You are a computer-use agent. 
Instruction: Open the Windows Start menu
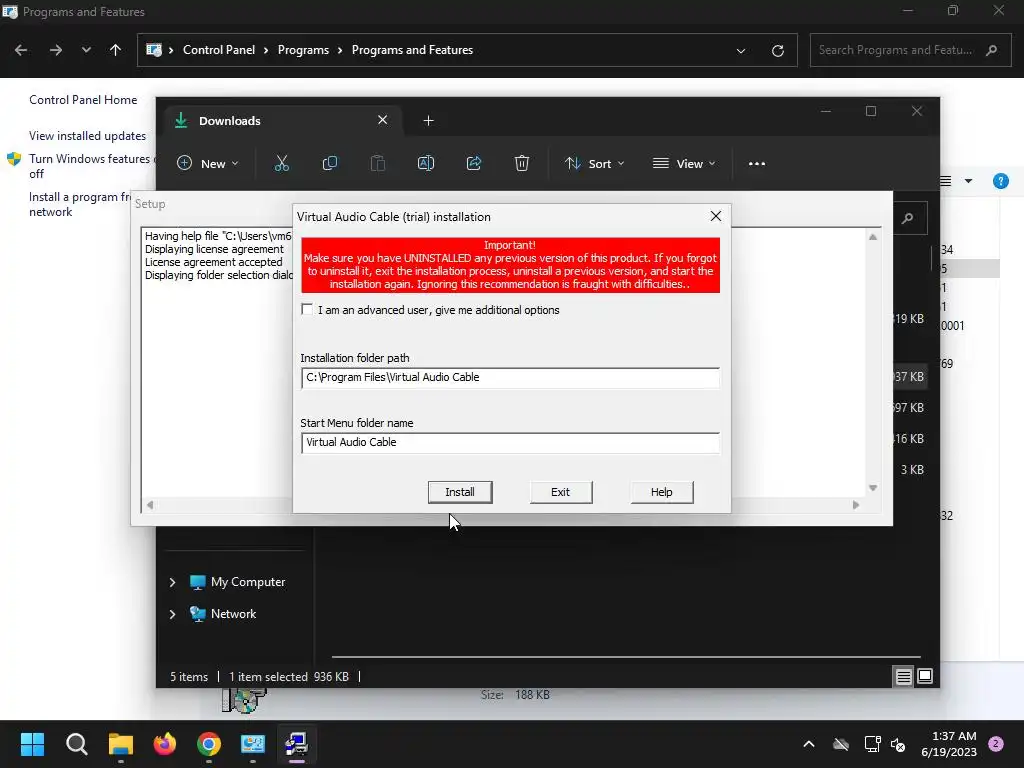(32, 744)
